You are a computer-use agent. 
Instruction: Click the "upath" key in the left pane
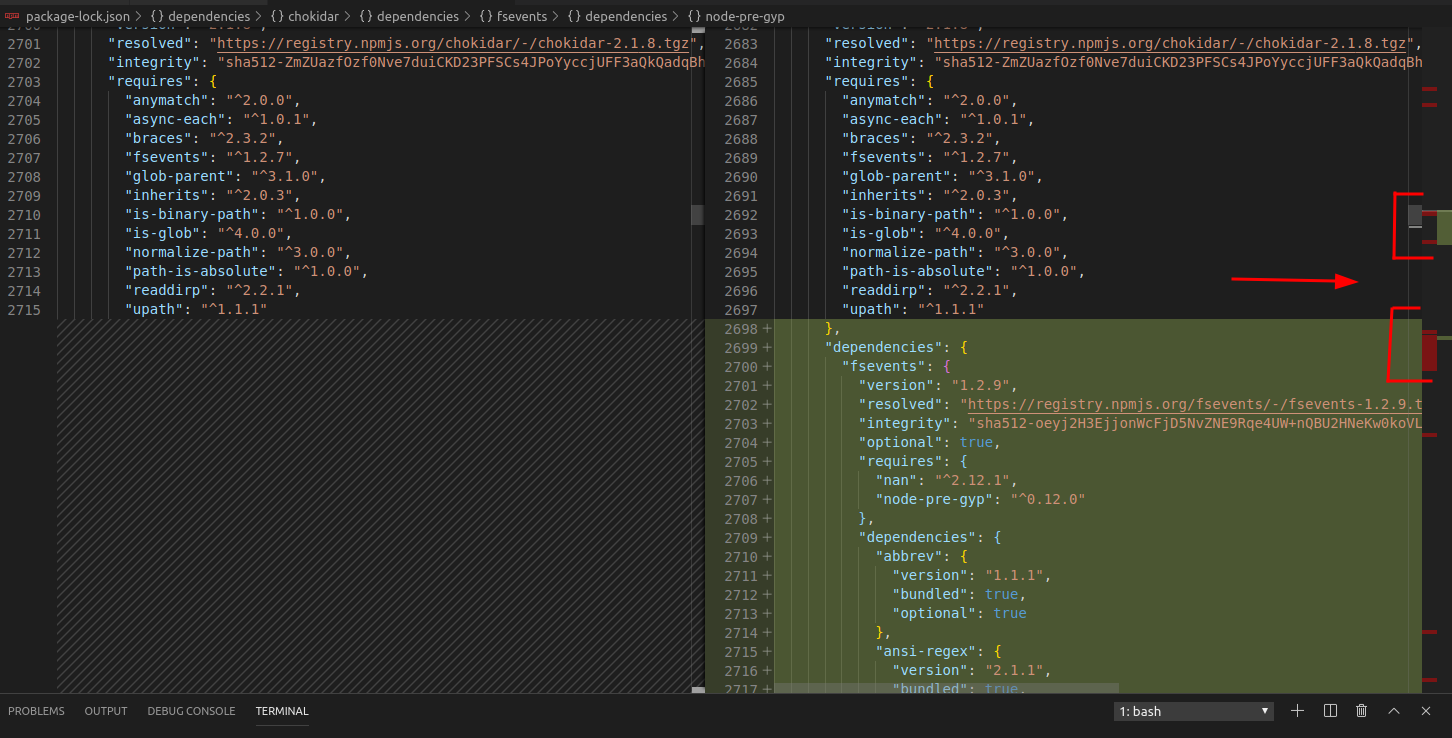click(x=154, y=310)
